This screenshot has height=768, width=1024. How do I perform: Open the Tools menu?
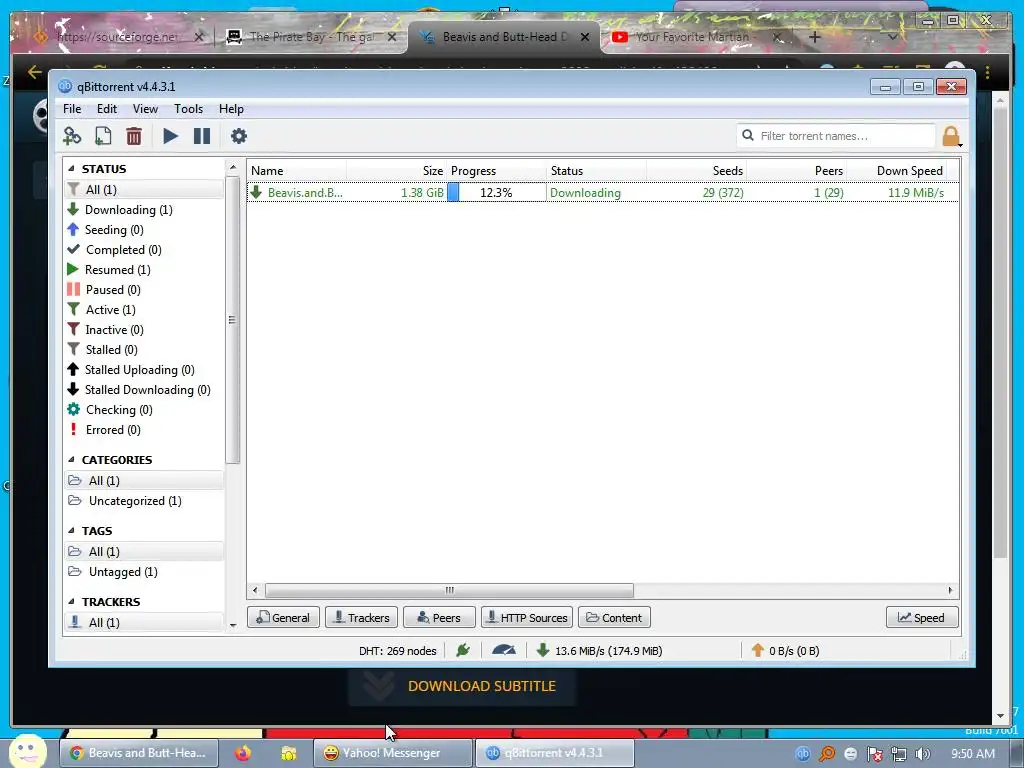pyautogui.click(x=188, y=109)
